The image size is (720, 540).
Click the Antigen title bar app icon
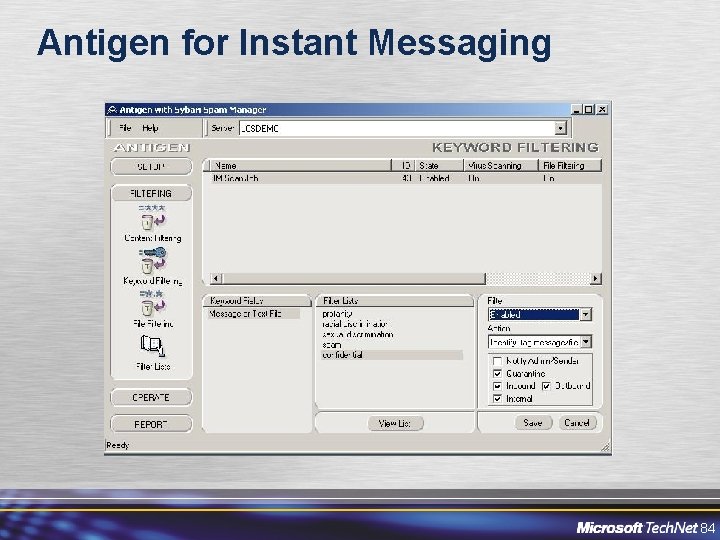coord(112,110)
